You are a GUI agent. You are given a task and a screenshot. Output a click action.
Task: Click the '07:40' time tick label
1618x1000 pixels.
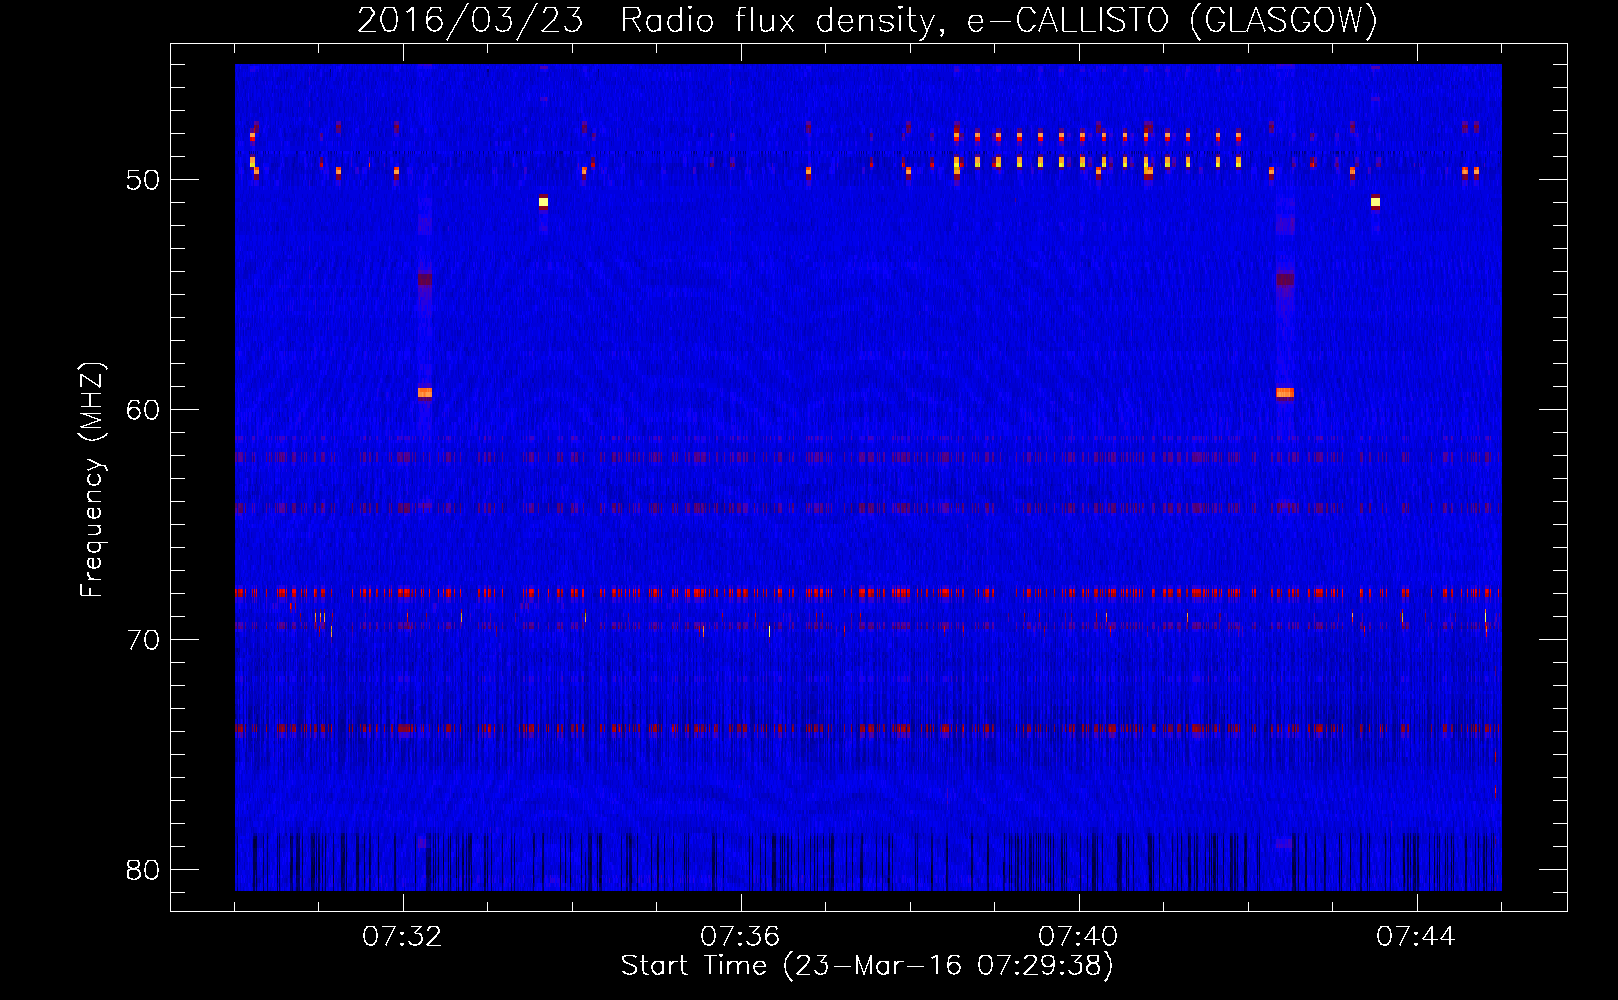click(1078, 937)
